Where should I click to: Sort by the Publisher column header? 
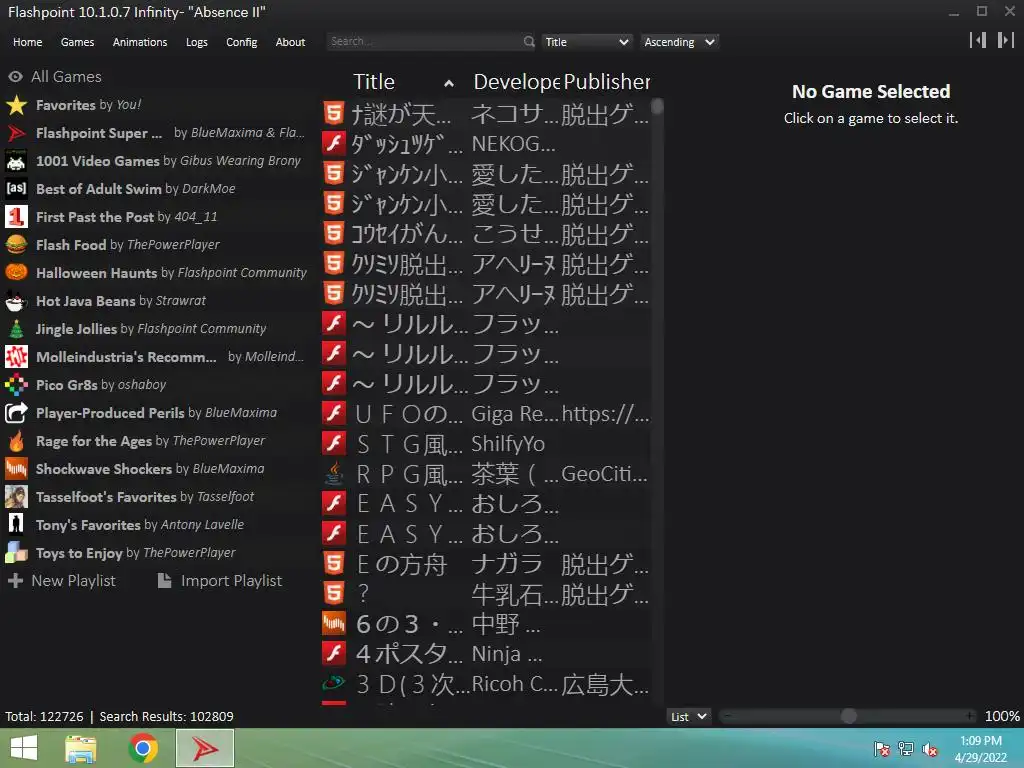click(x=607, y=82)
